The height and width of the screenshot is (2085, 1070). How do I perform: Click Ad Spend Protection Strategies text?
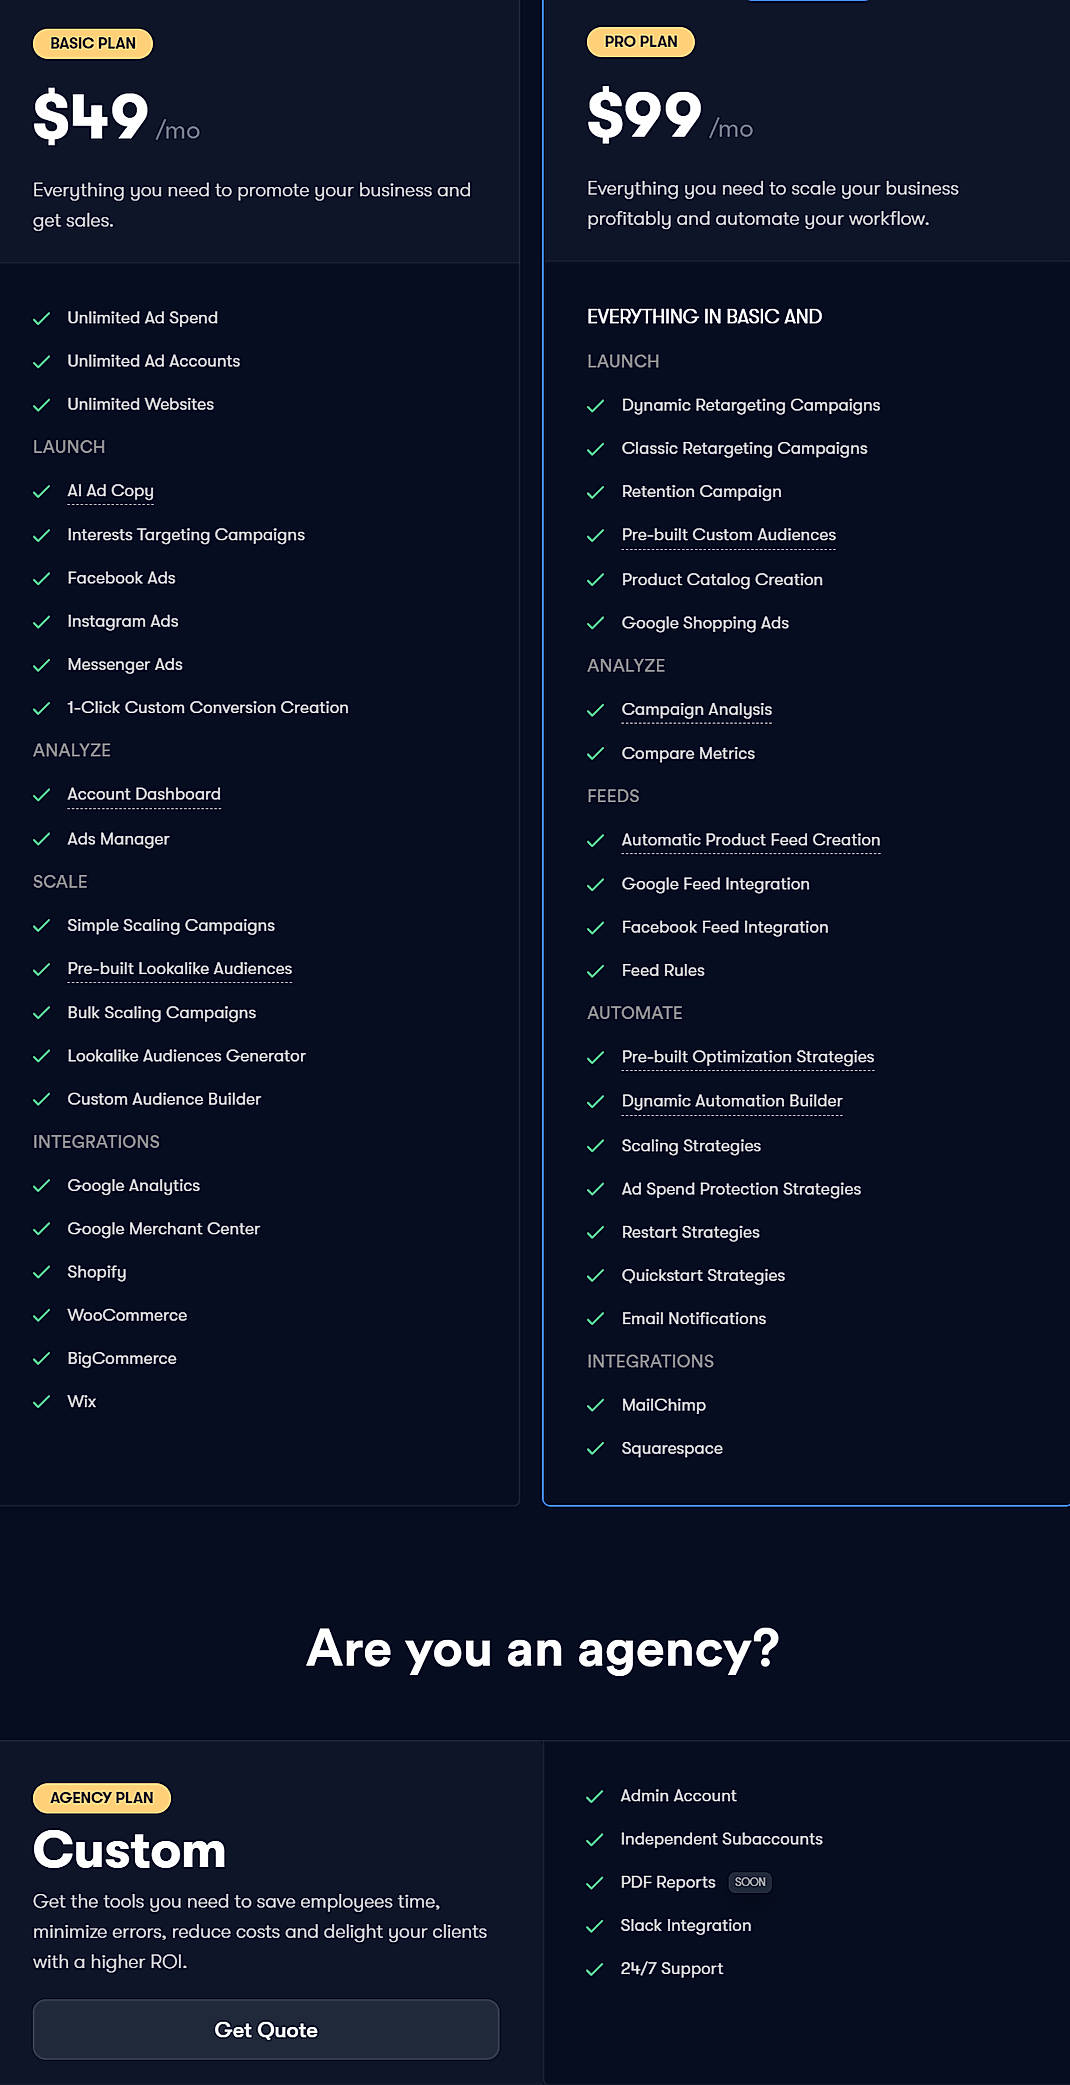(x=741, y=1189)
